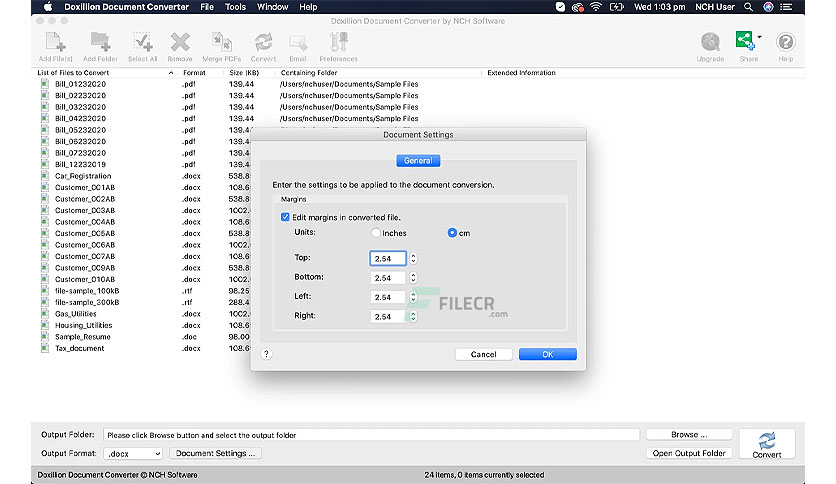Click the Email toolbar icon

click(298, 47)
